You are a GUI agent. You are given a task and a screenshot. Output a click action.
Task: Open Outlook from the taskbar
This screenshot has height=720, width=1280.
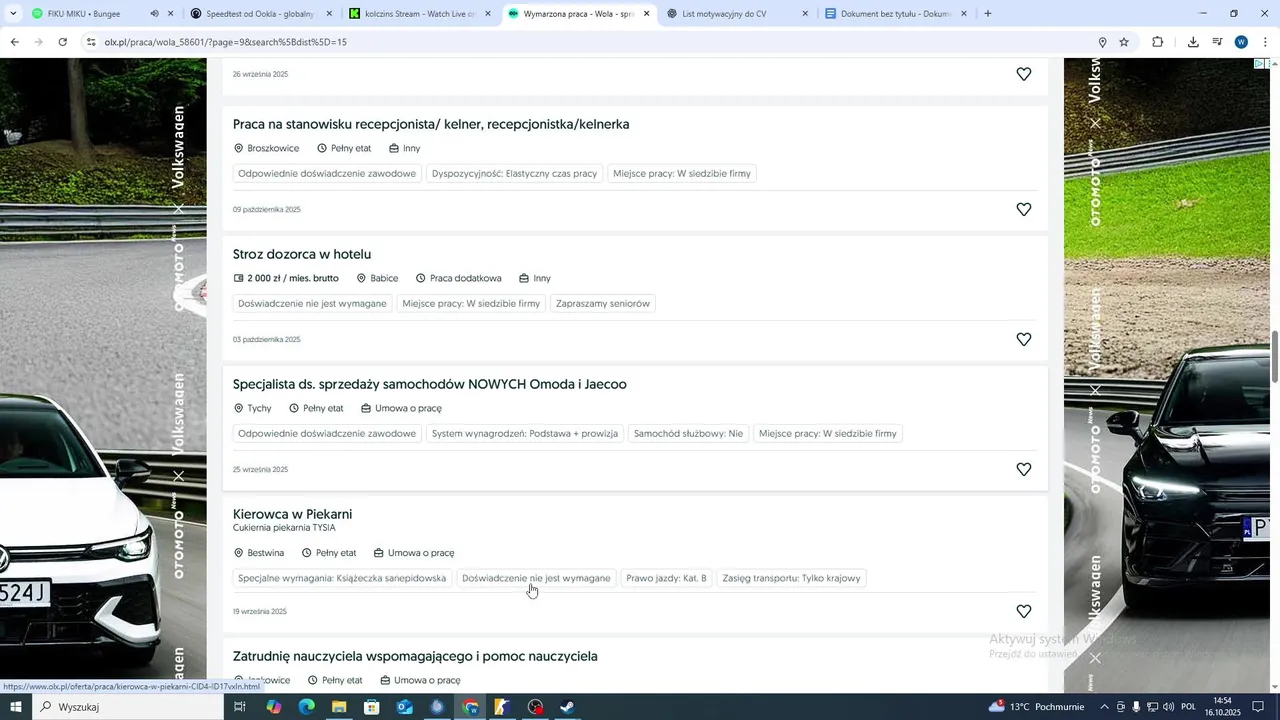pyautogui.click(x=404, y=707)
